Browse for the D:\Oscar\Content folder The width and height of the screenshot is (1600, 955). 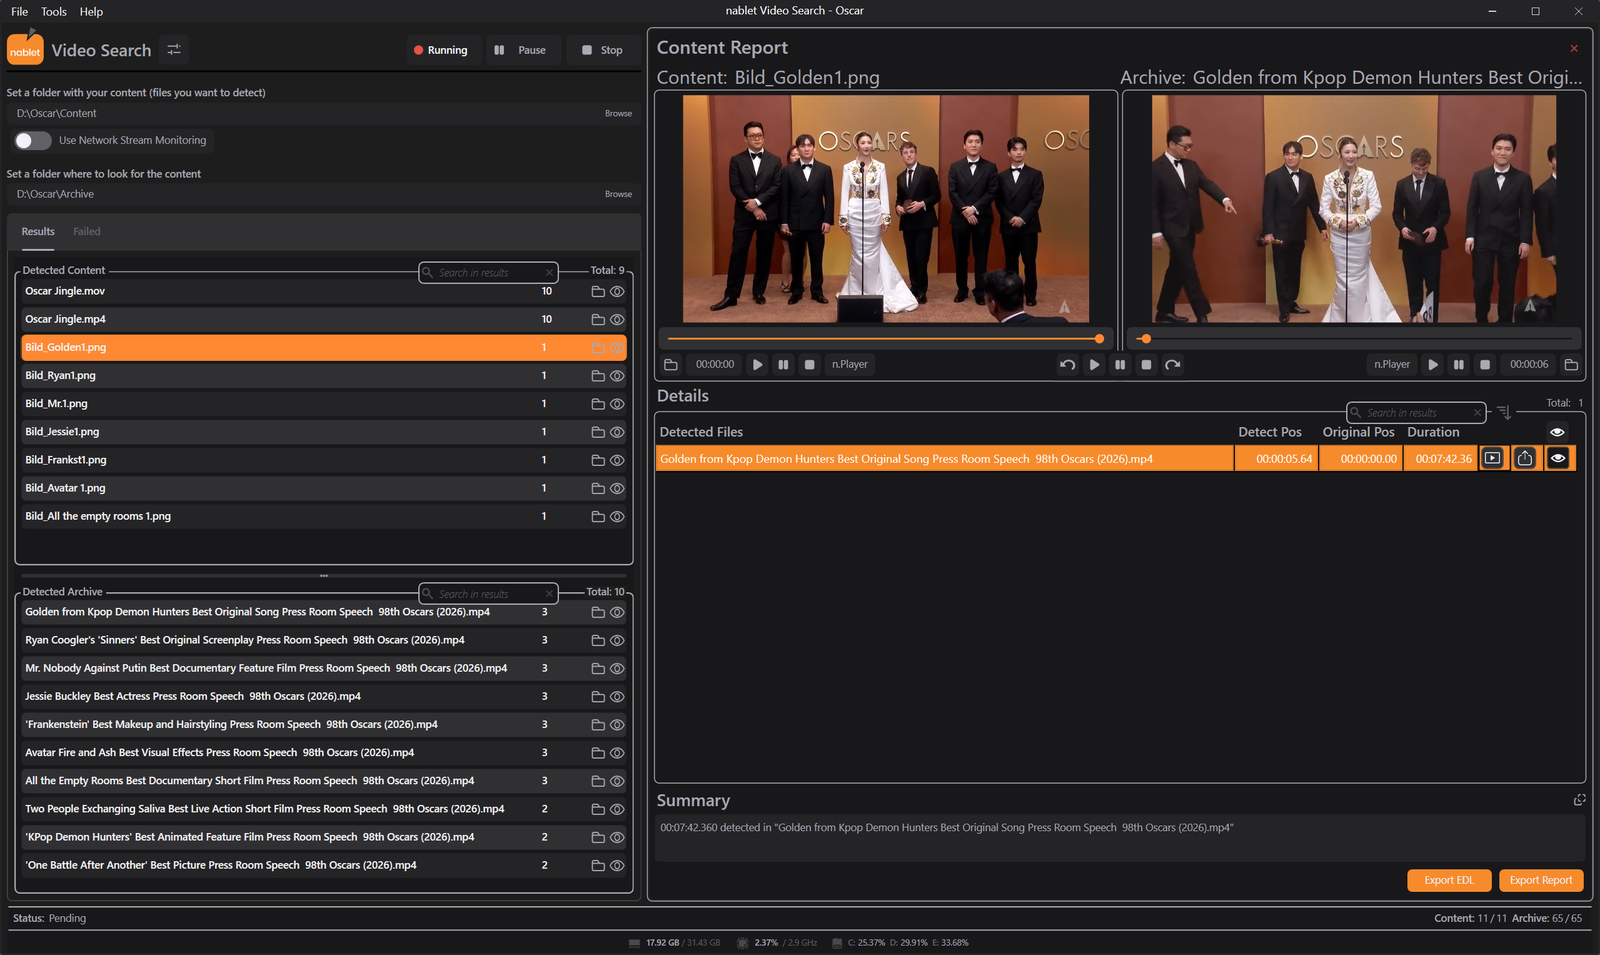click(618, 113)
